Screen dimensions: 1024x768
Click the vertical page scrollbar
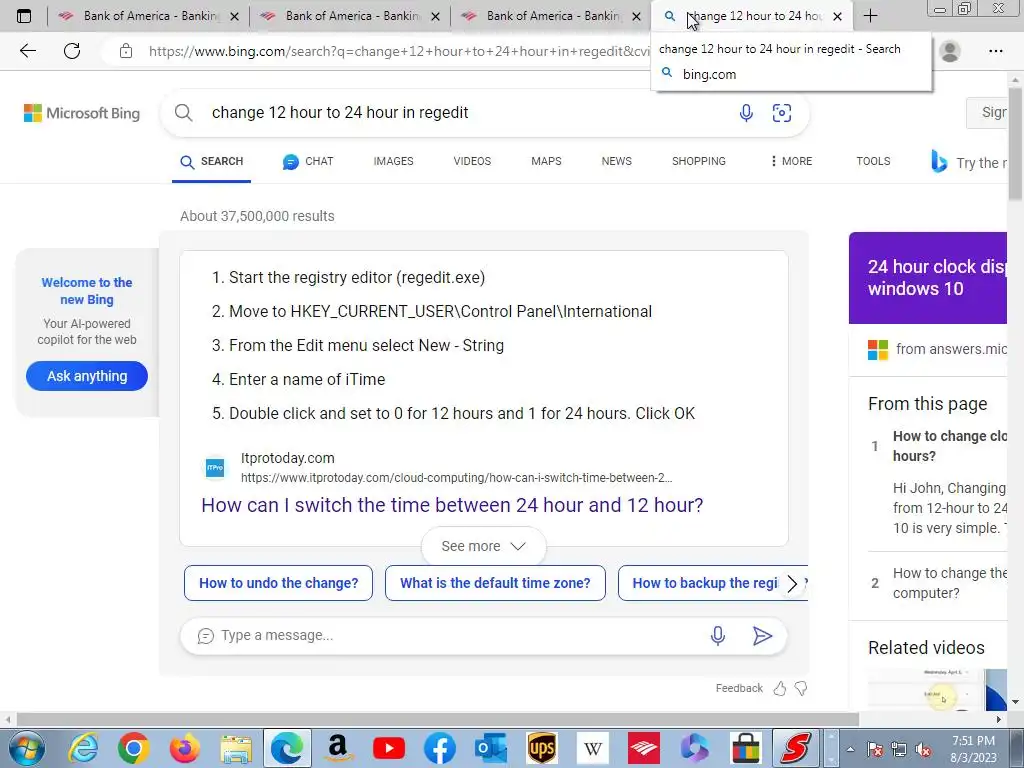(1016, 144)
